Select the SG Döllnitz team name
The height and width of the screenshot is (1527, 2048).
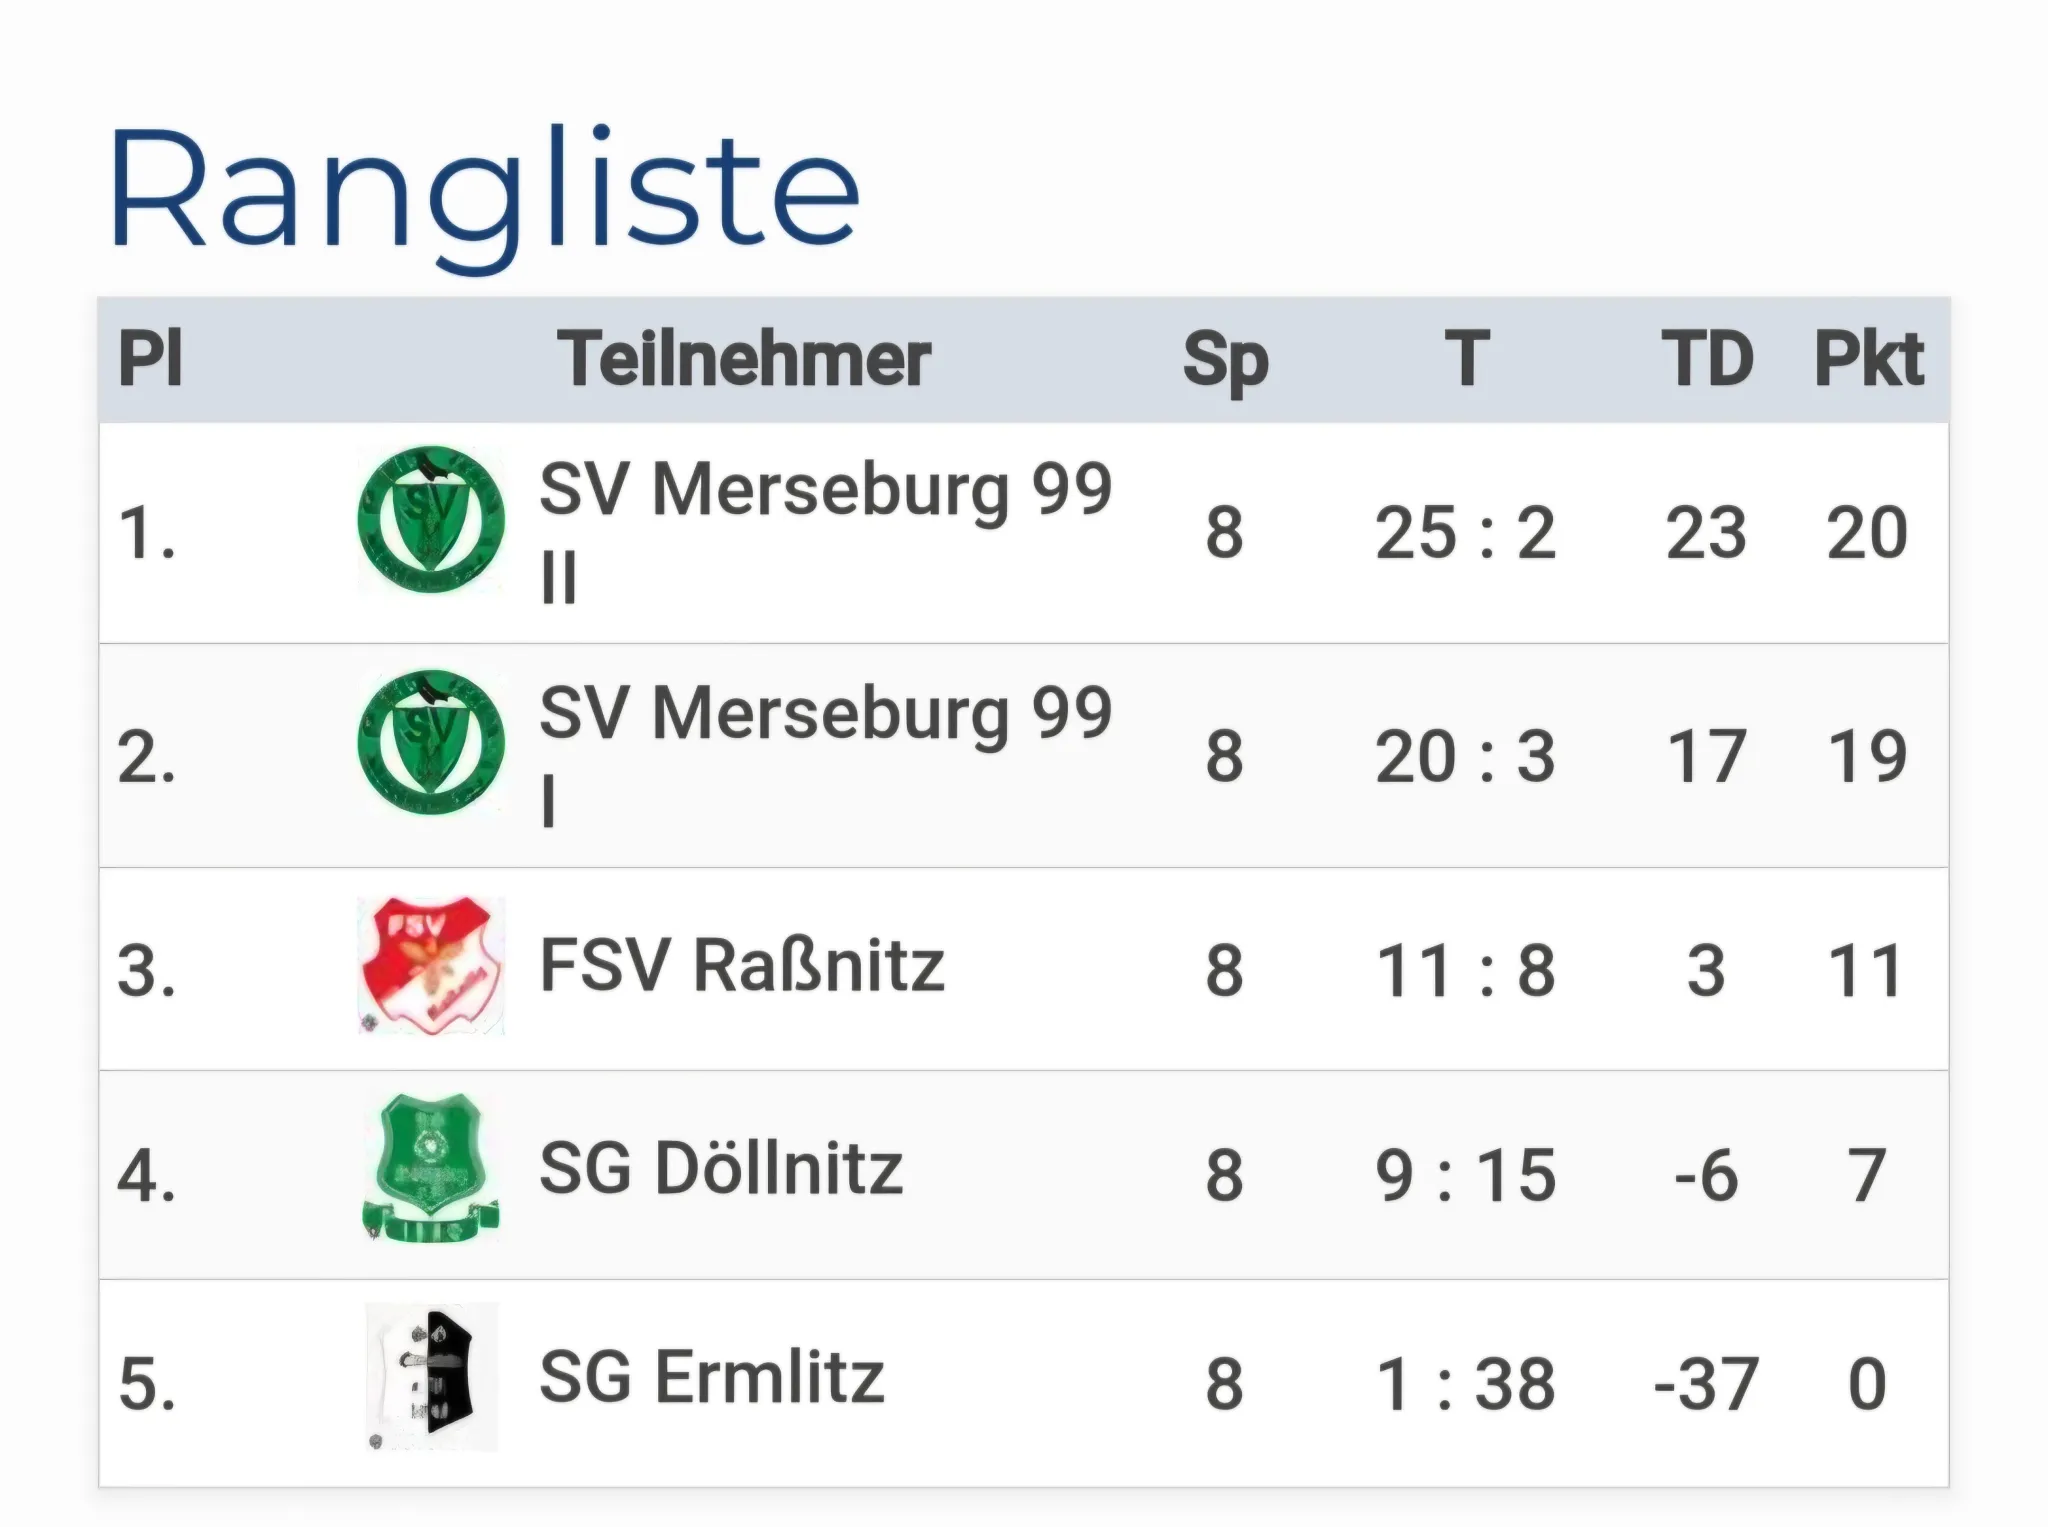point(721,1169)
